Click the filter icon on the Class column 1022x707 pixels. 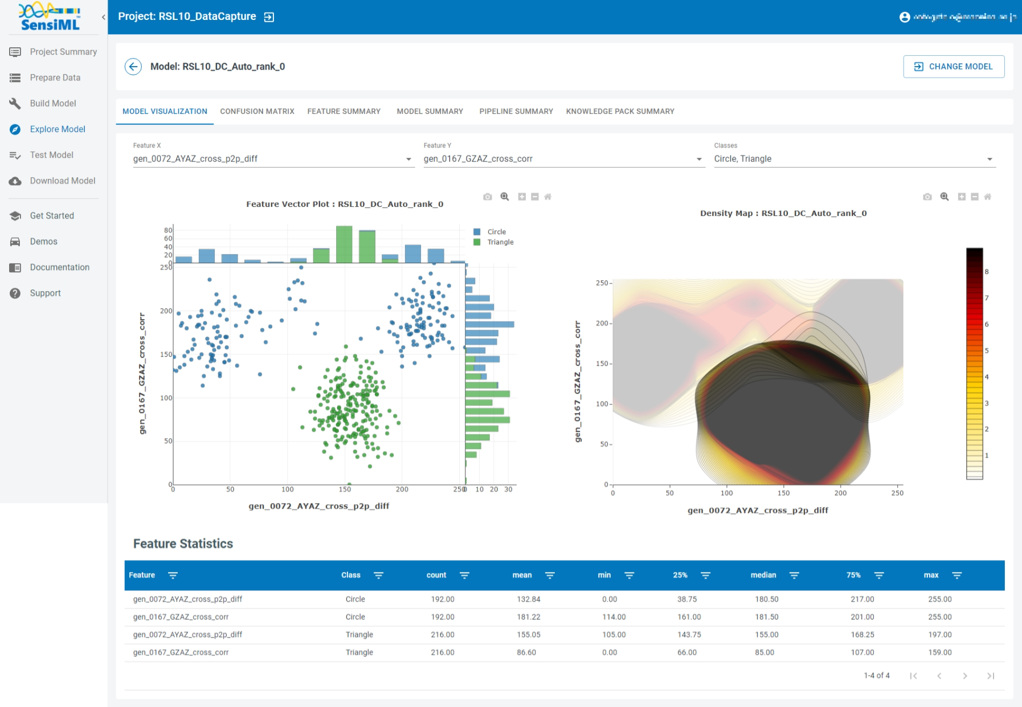pos(378,575)
